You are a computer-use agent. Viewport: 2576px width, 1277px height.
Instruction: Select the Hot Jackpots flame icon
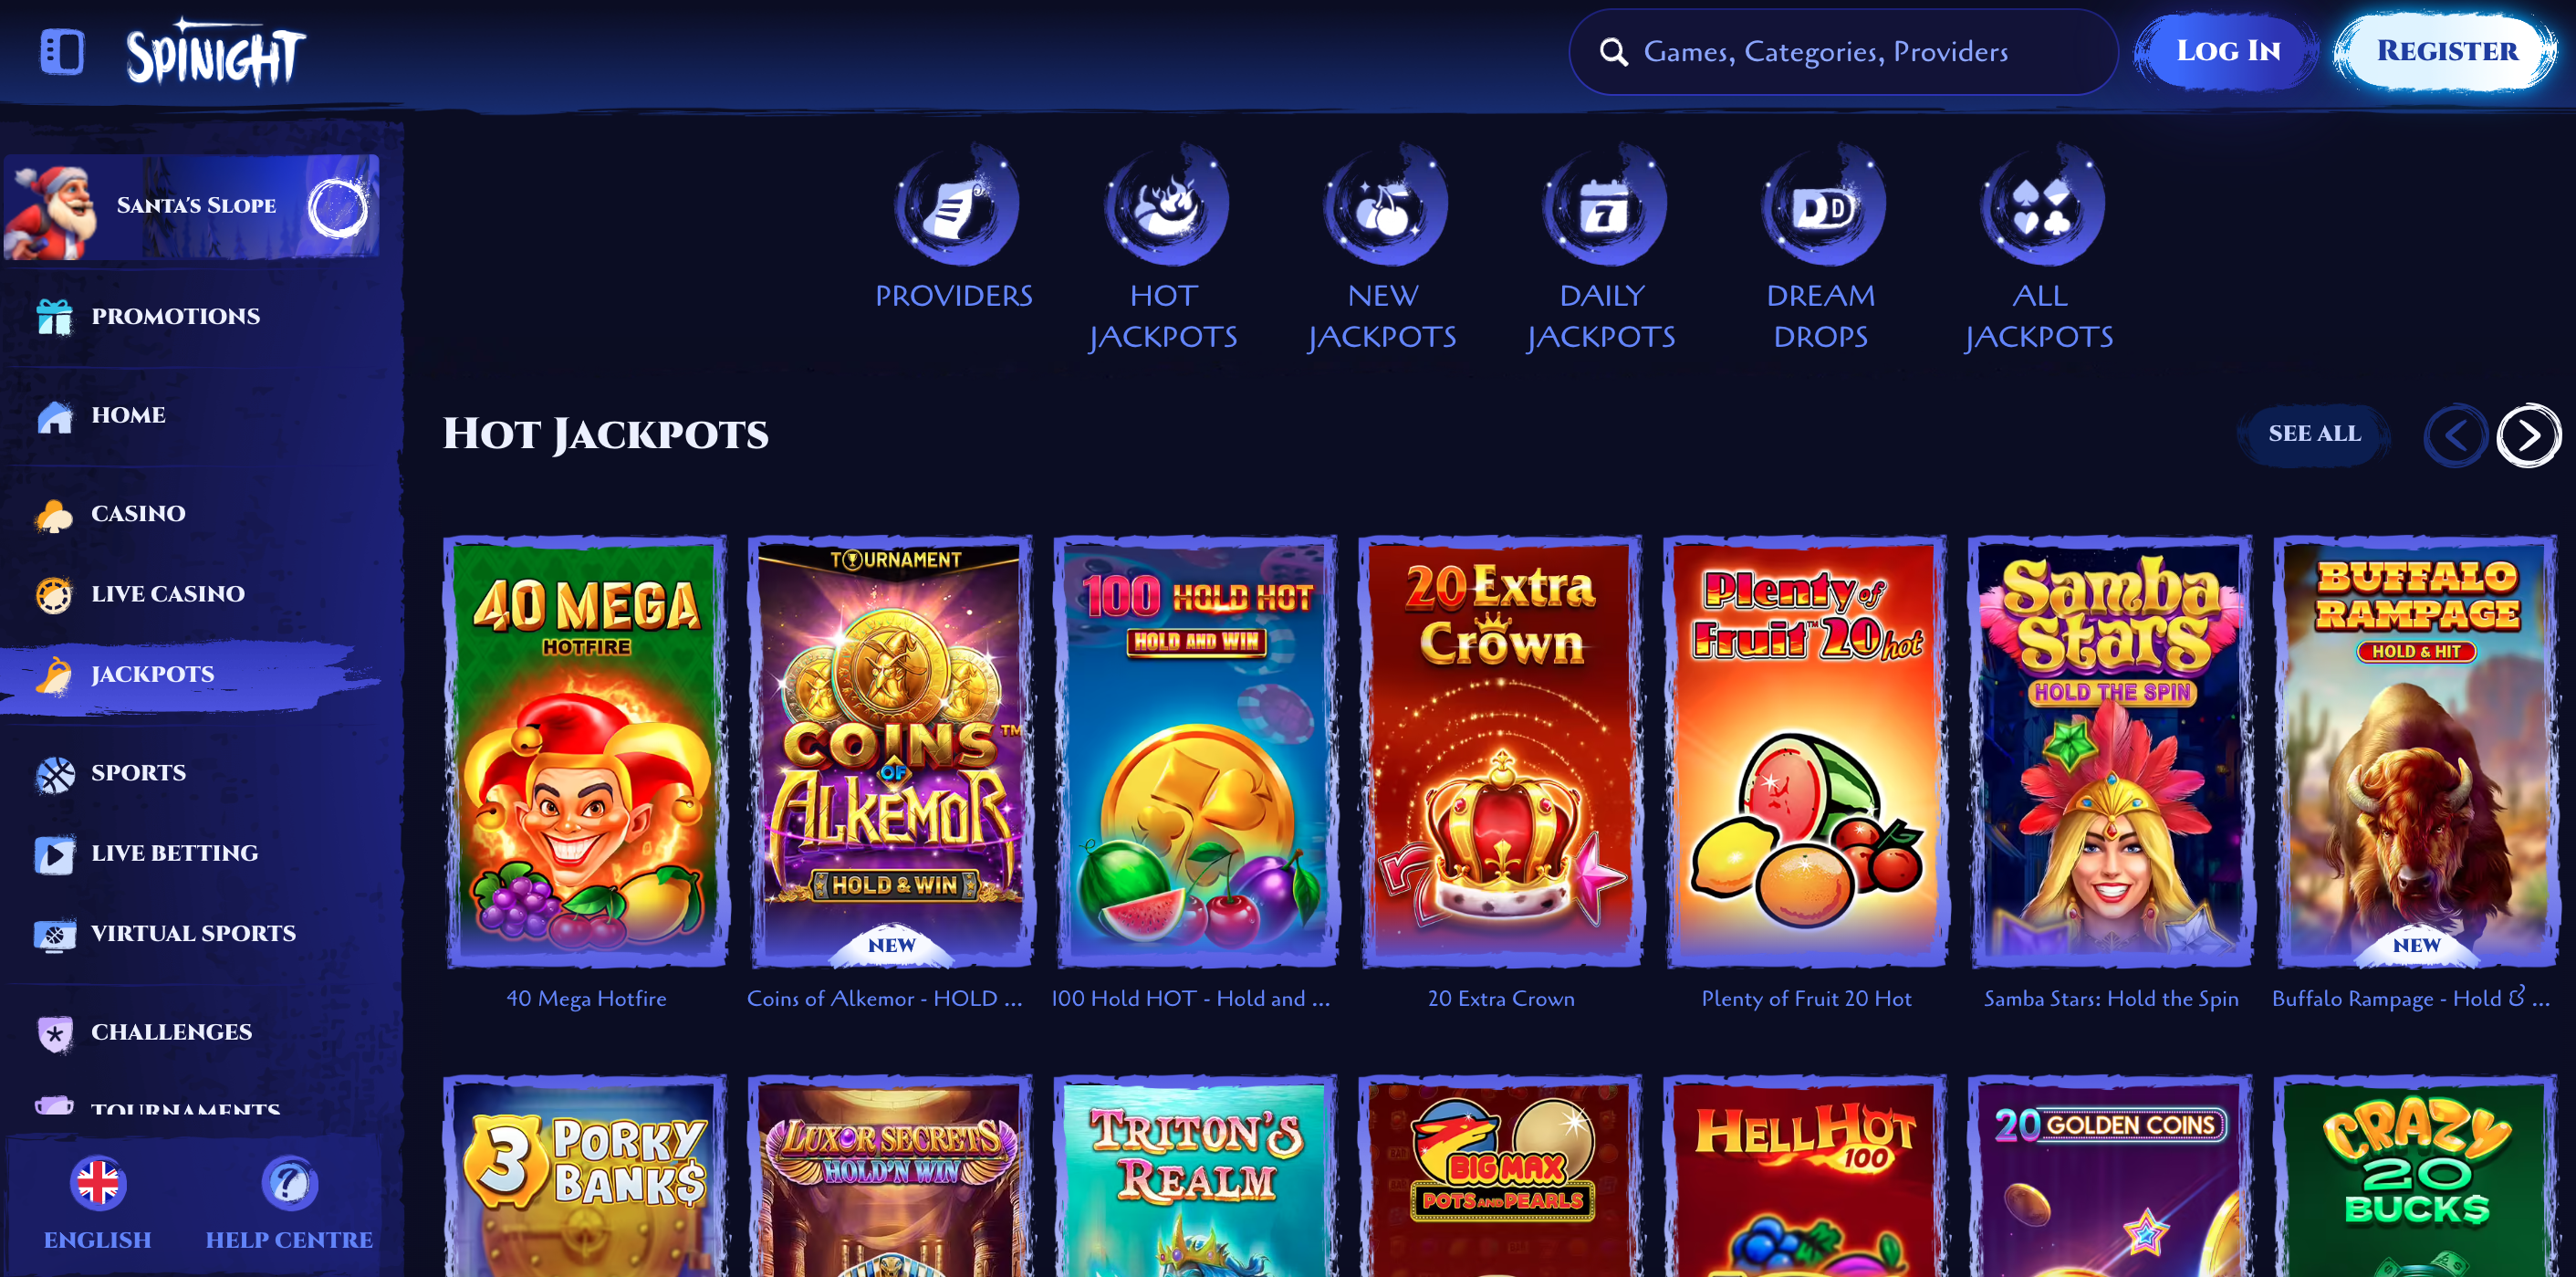tap(1165, 205)
